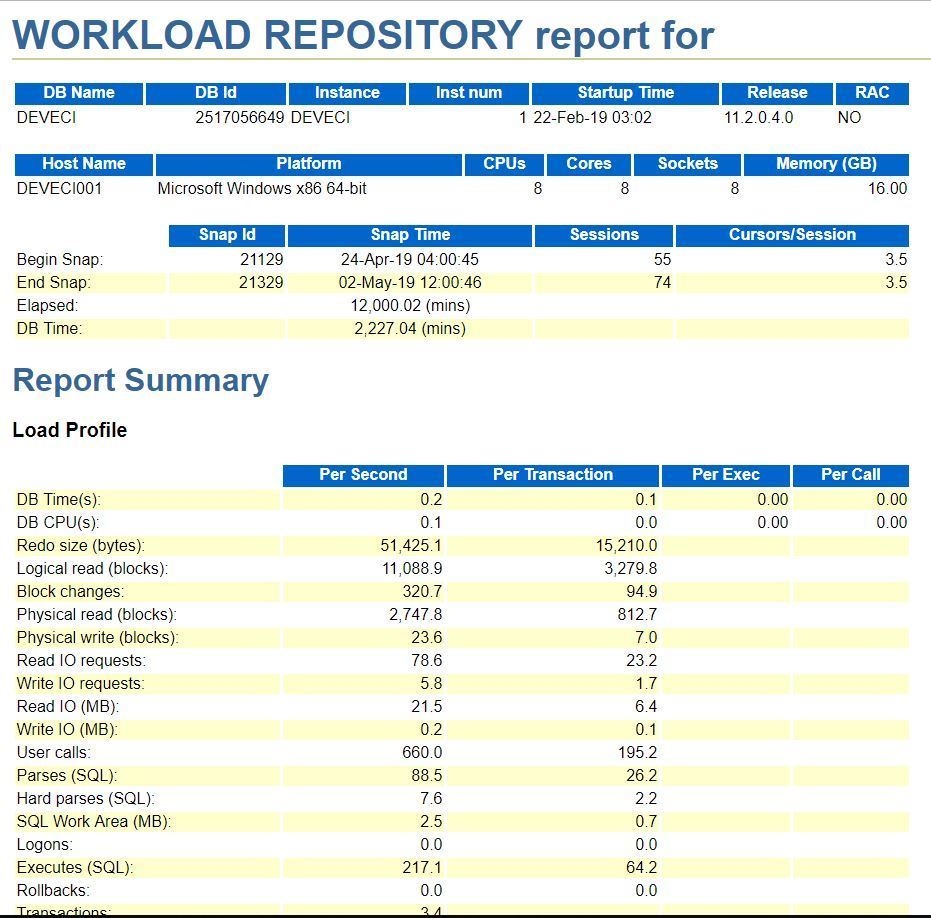
Task: Click the end snap time 02-May-19 12:00:46
Action: (x=410, y=283)
